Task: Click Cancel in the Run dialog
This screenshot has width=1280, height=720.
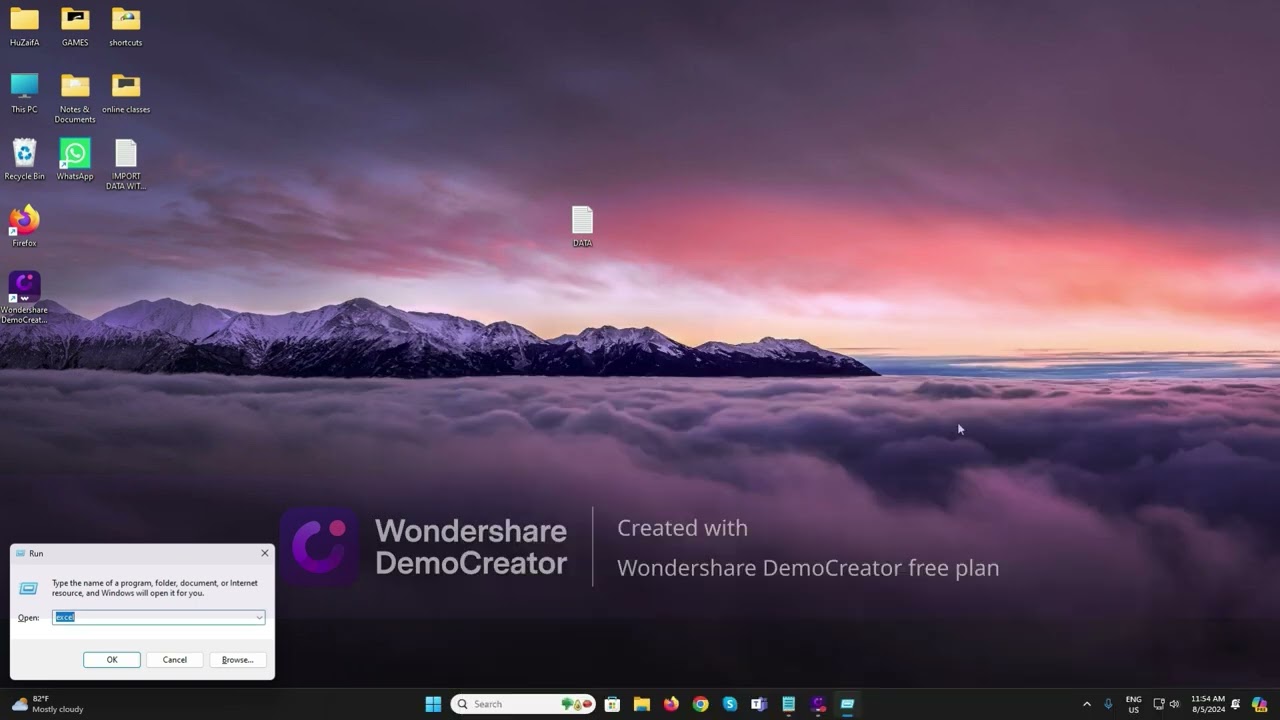Action: 175,660
